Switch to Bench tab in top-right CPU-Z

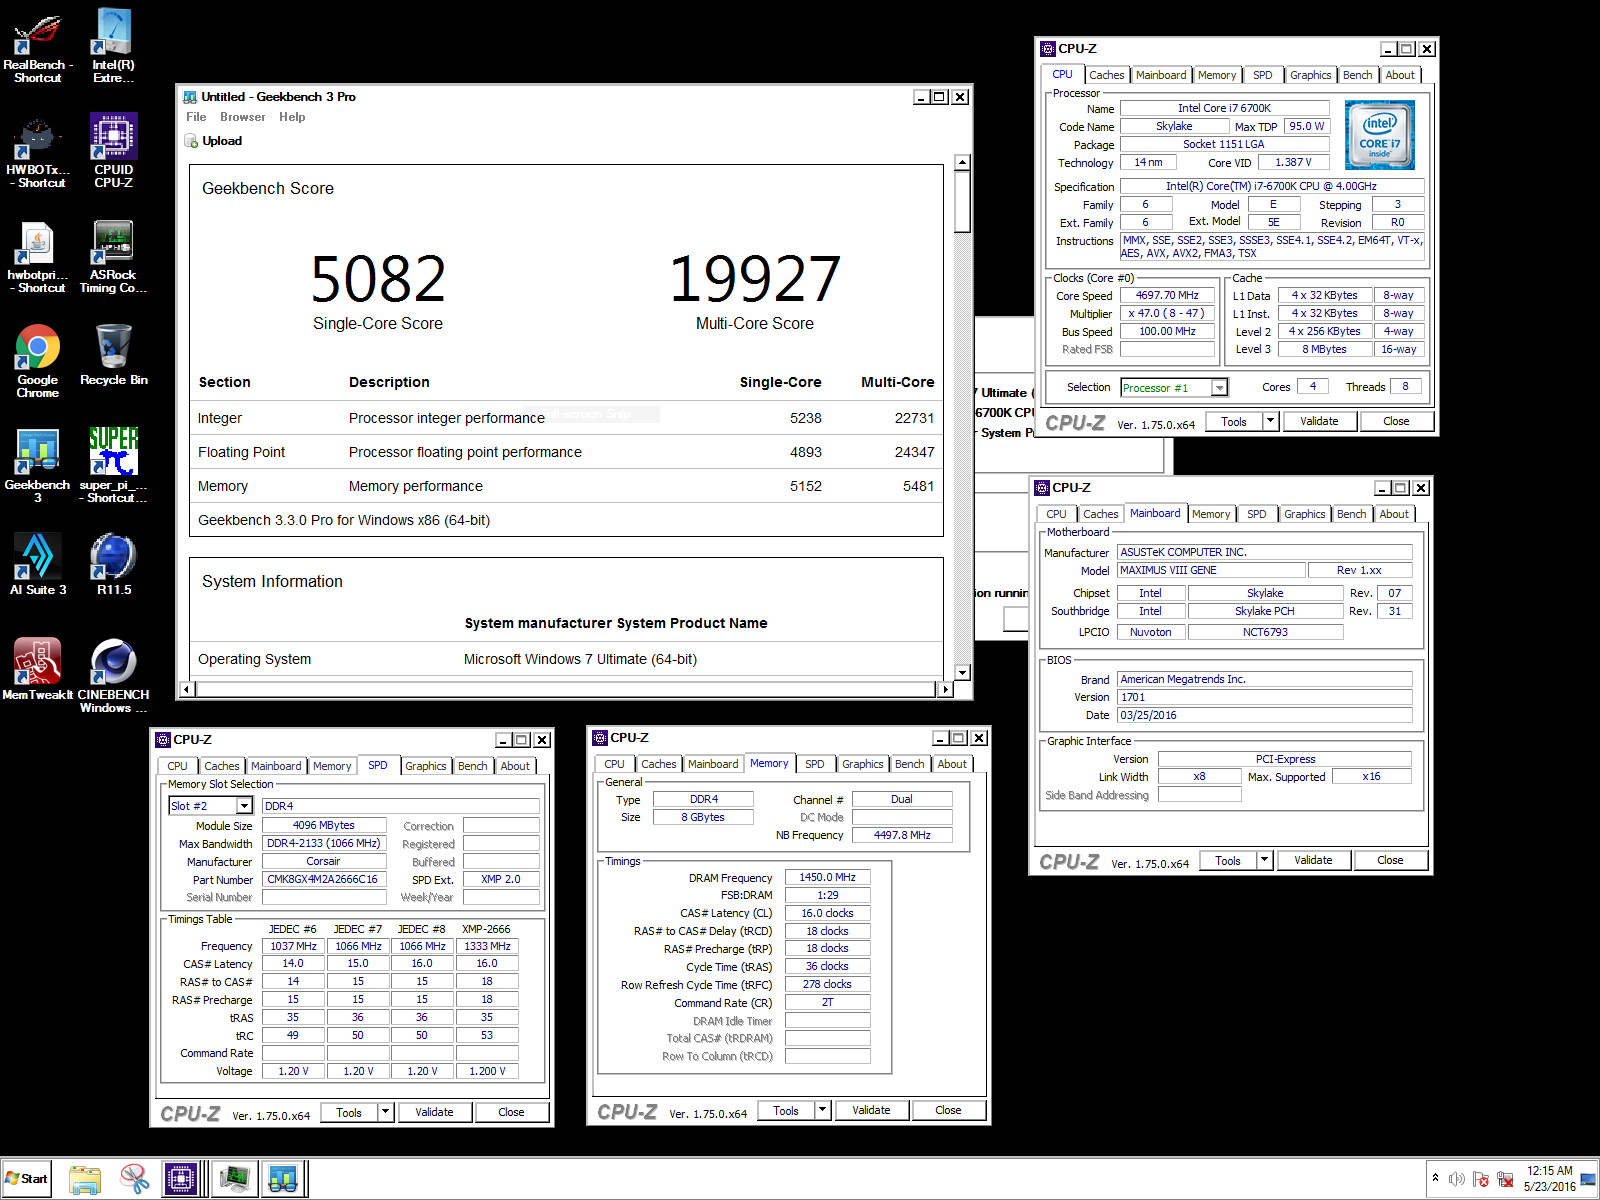[x=1357, y=75]
